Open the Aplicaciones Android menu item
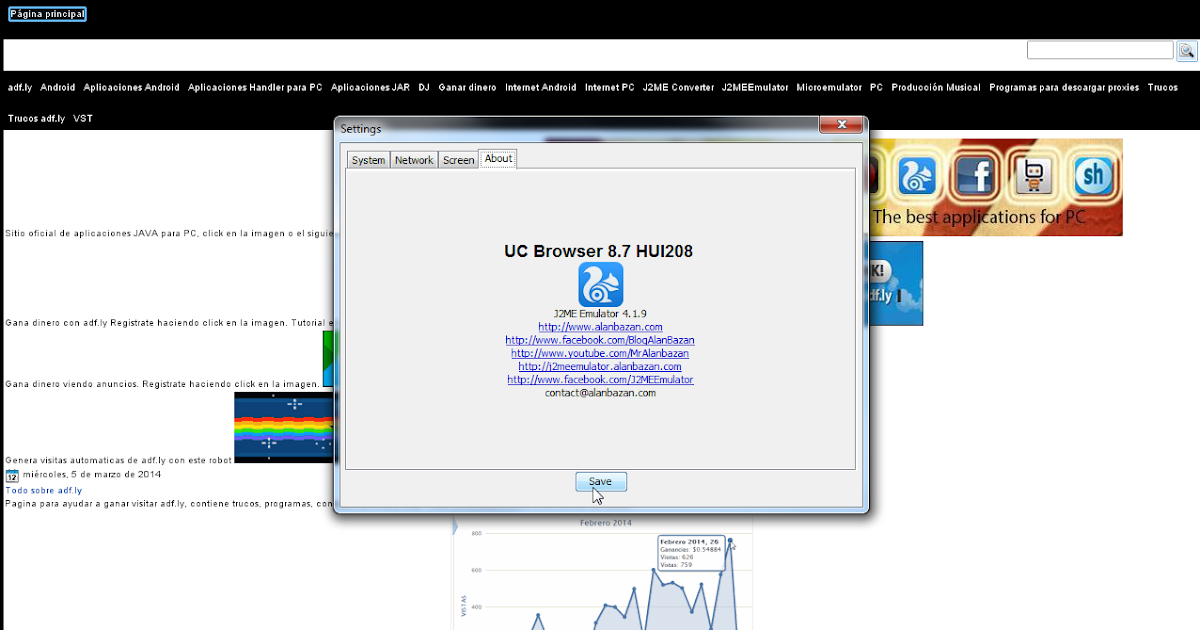 pos(132,88)
